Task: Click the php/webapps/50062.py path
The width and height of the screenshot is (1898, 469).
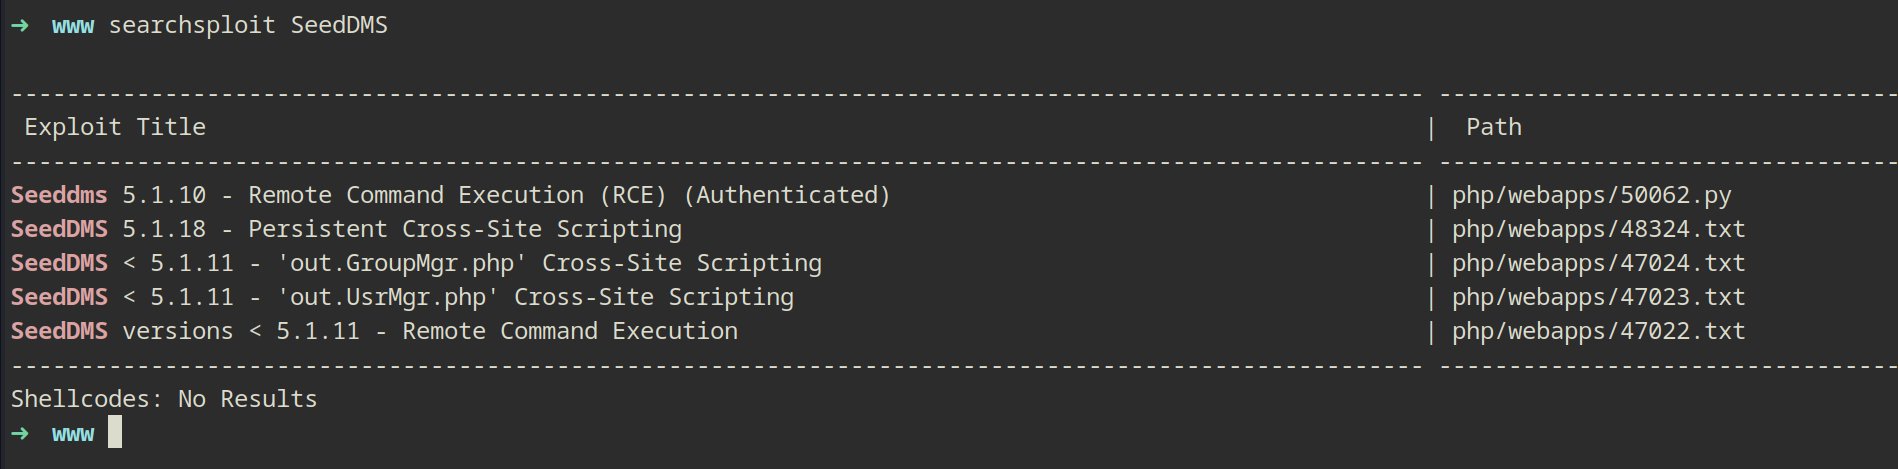Action: (x=1591, y=195)
